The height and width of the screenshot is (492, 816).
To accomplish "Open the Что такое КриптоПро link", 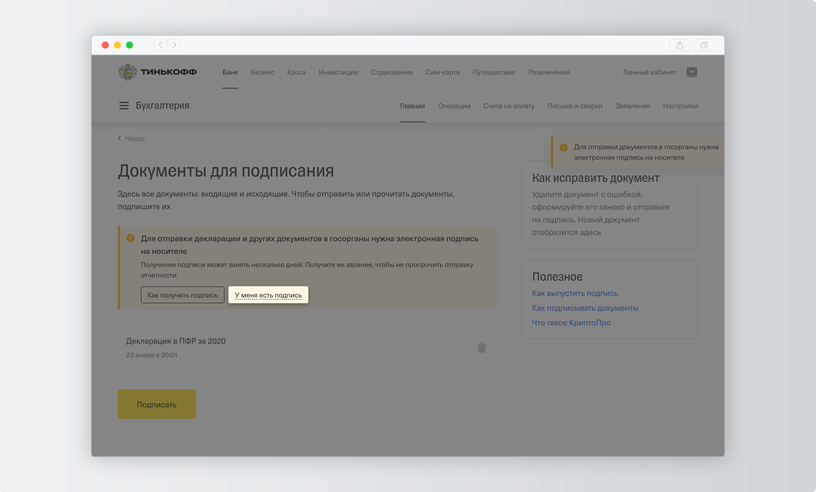I will coord(571,322).
